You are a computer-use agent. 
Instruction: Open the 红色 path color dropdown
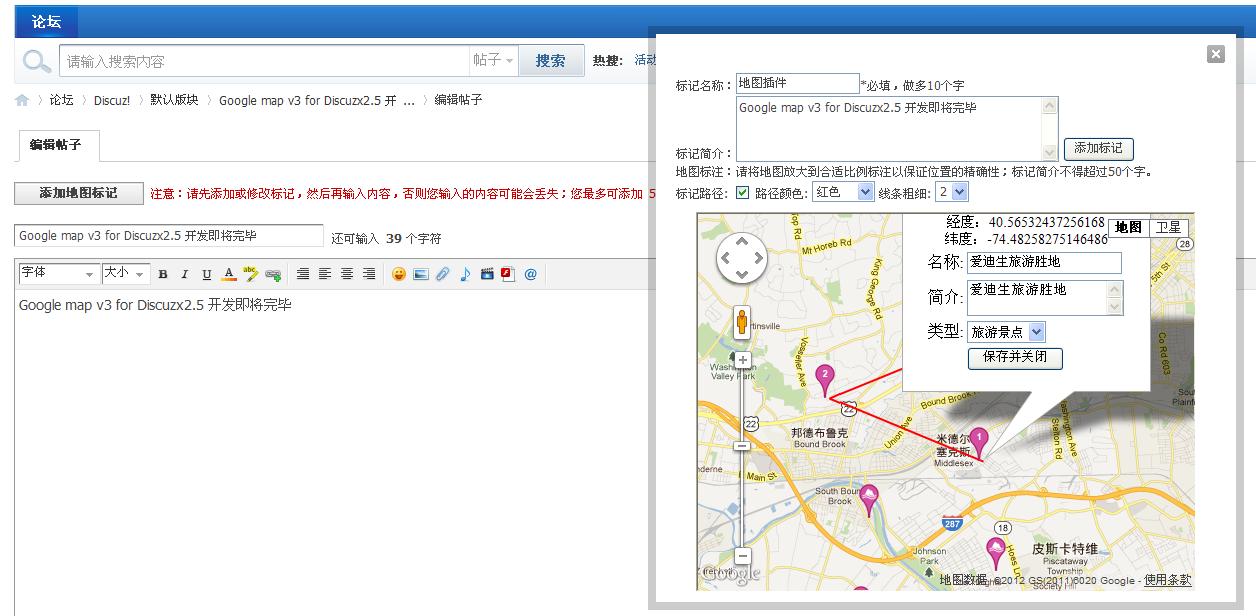843,192
